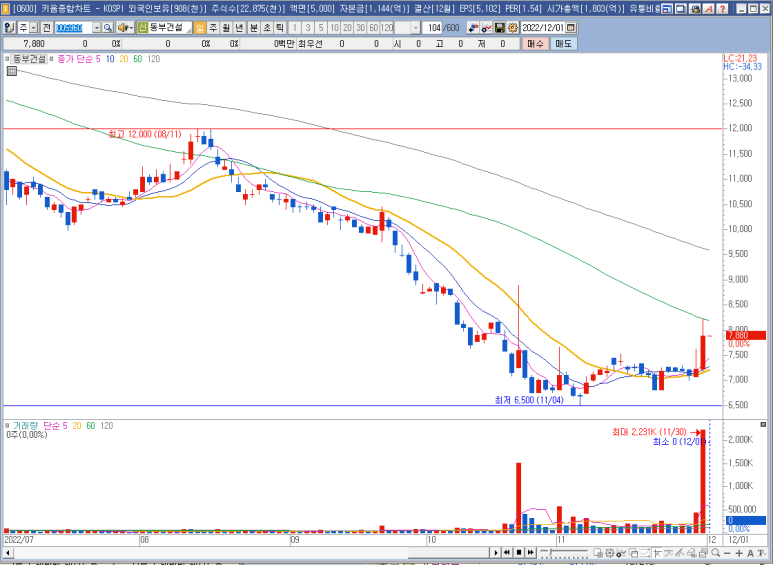773x565 pixels.
Task: Open chart settings gear icon in toolbar
Action: coord(513,28)
